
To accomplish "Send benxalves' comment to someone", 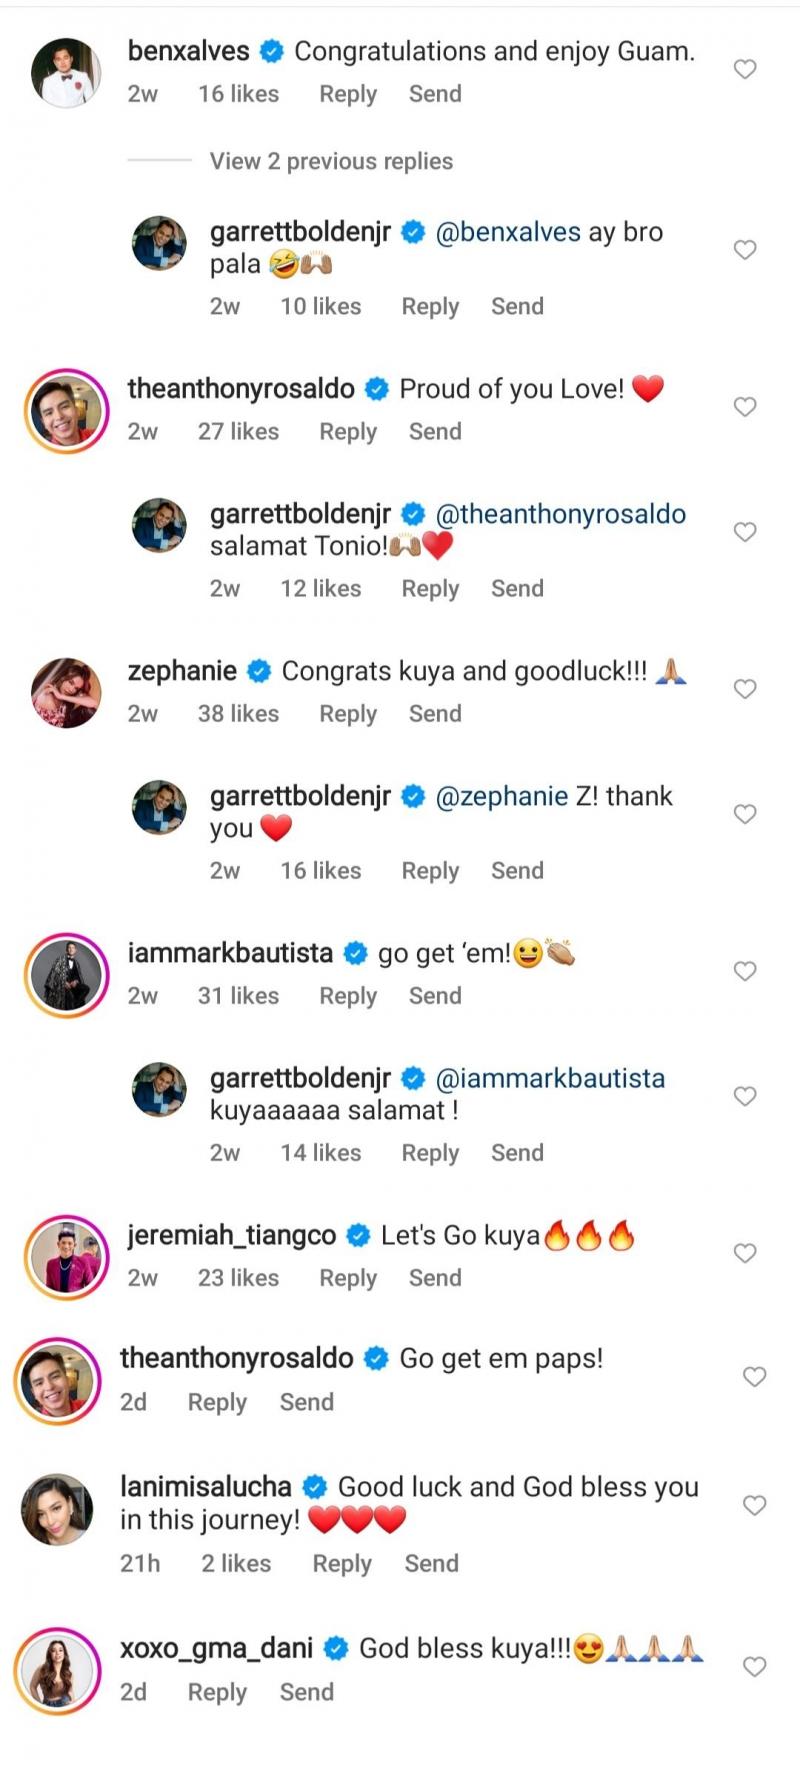I will tap(435, 94).
